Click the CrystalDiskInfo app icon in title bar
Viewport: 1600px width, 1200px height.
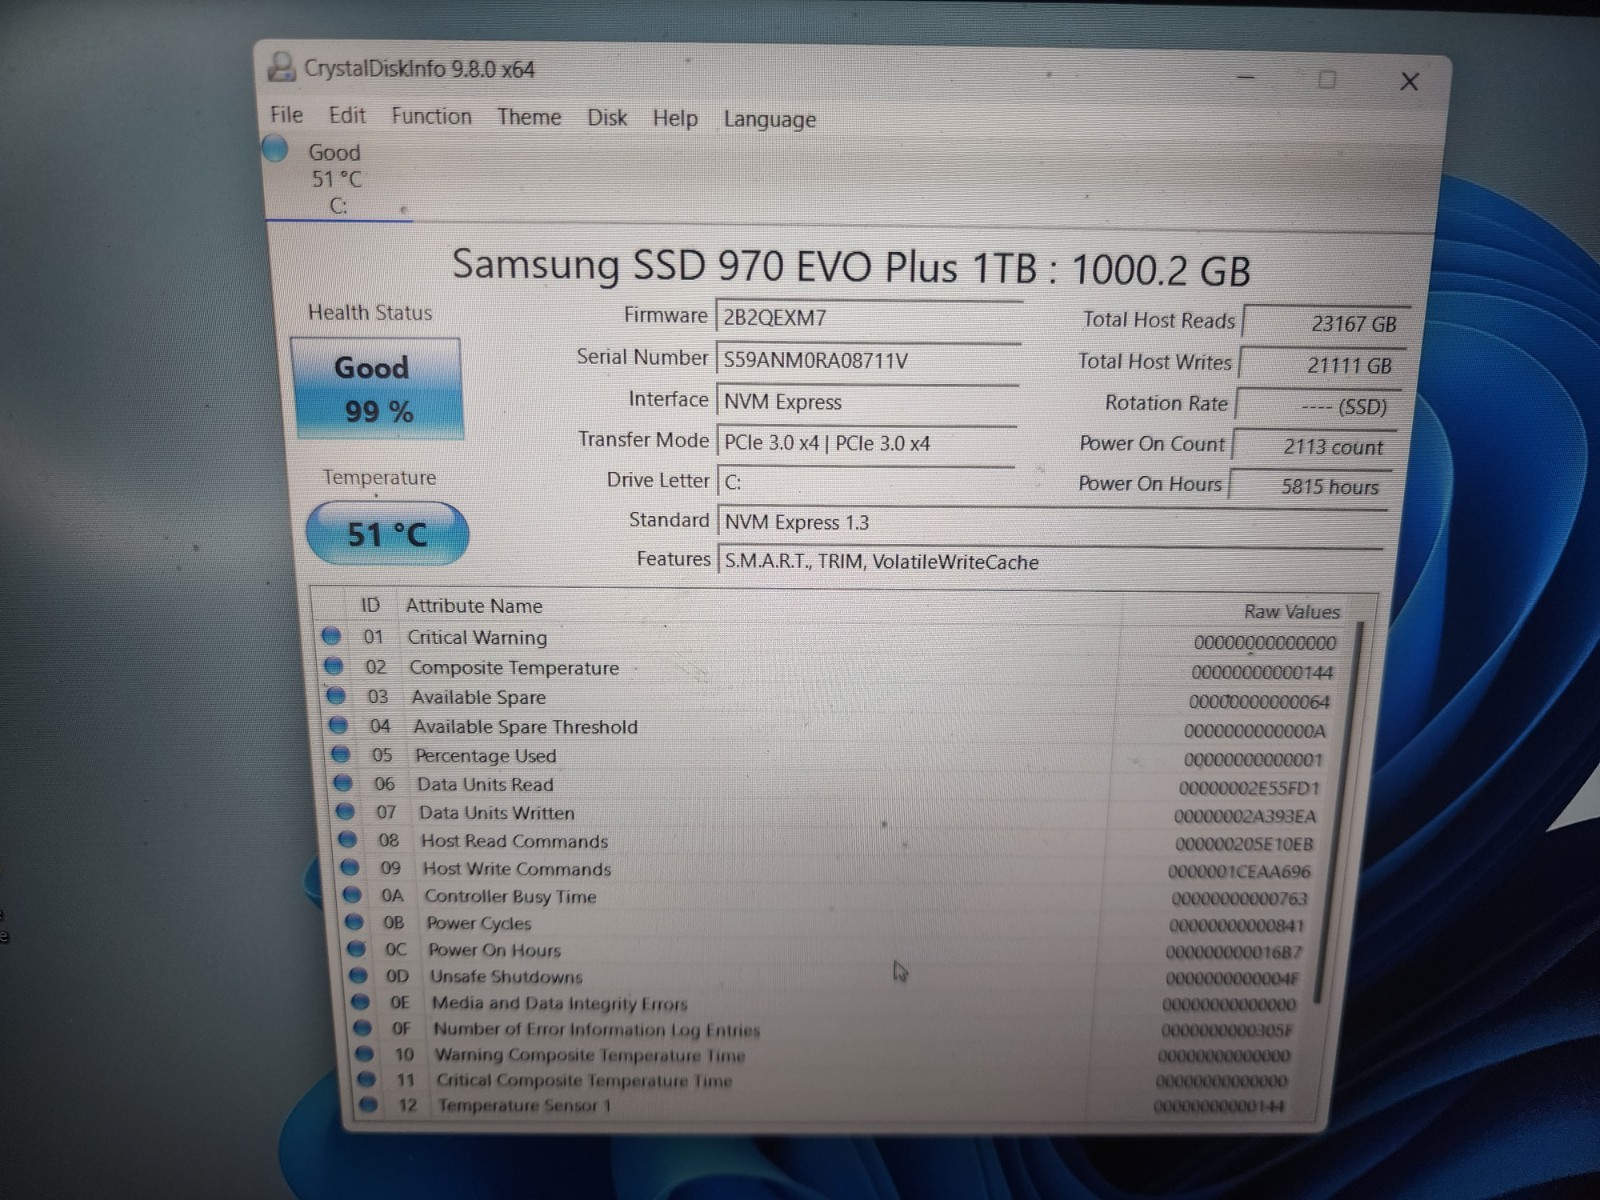tap(282, 67)
